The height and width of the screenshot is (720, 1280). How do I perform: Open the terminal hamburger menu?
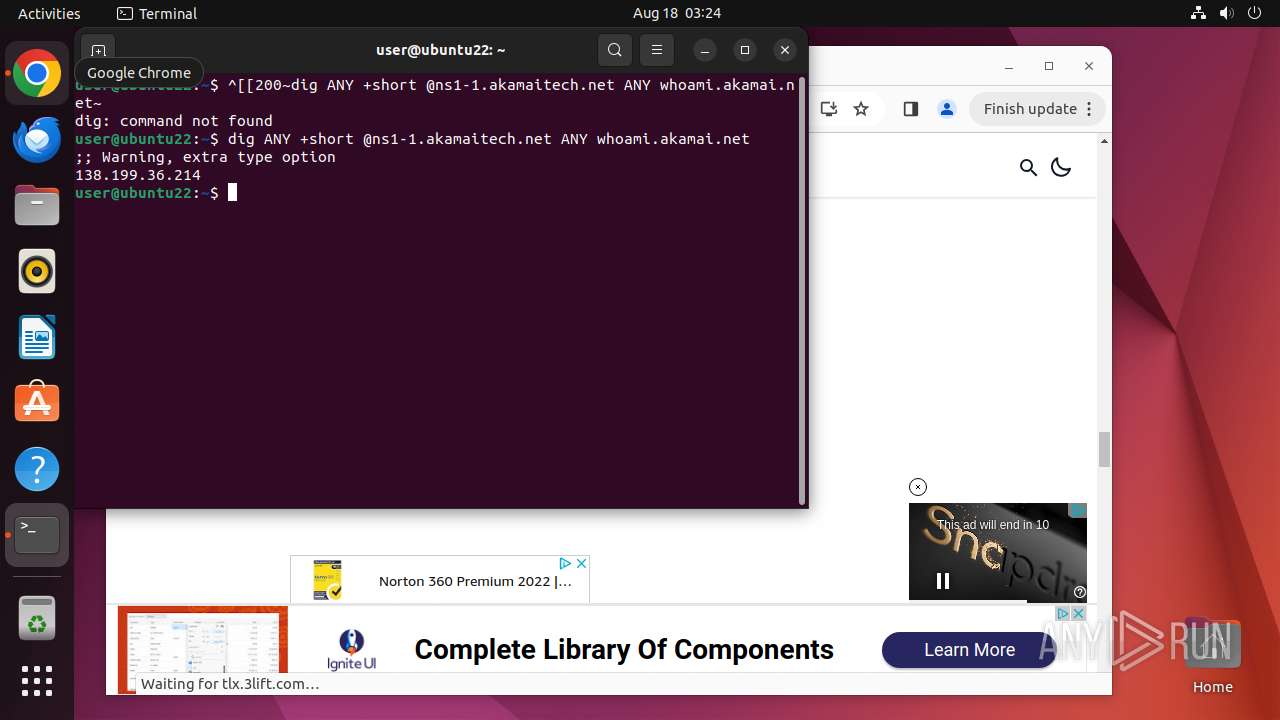(x=657, y=50)
